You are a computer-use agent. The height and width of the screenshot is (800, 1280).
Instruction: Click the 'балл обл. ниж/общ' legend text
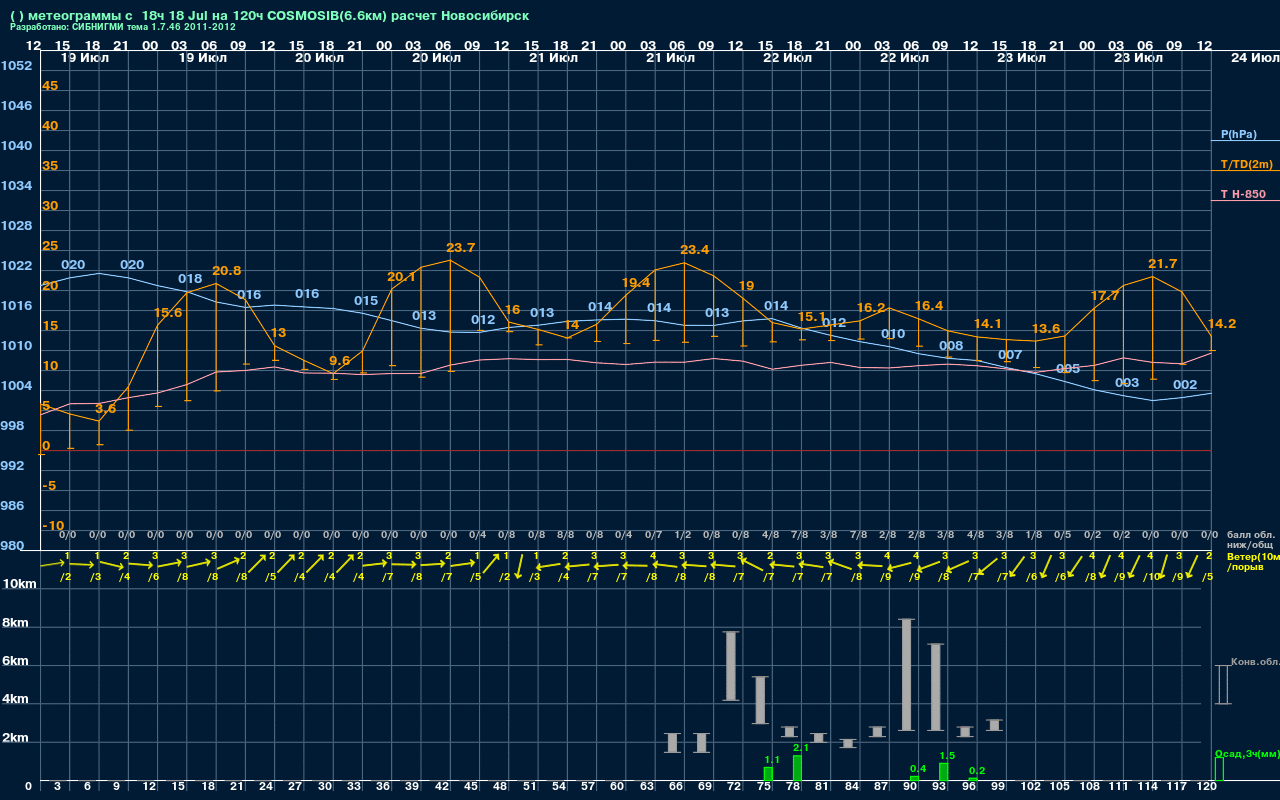[1250, 540]
